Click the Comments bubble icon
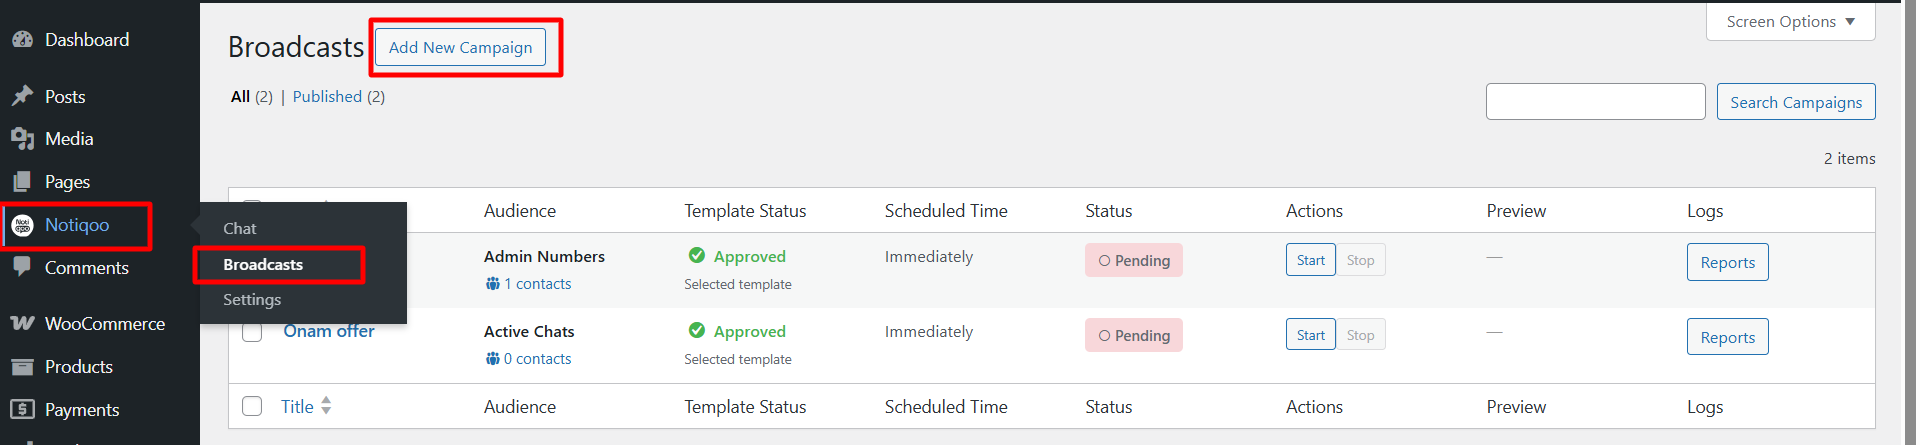The width and height of the screenshot is (1920, 445). pos(22,267)
